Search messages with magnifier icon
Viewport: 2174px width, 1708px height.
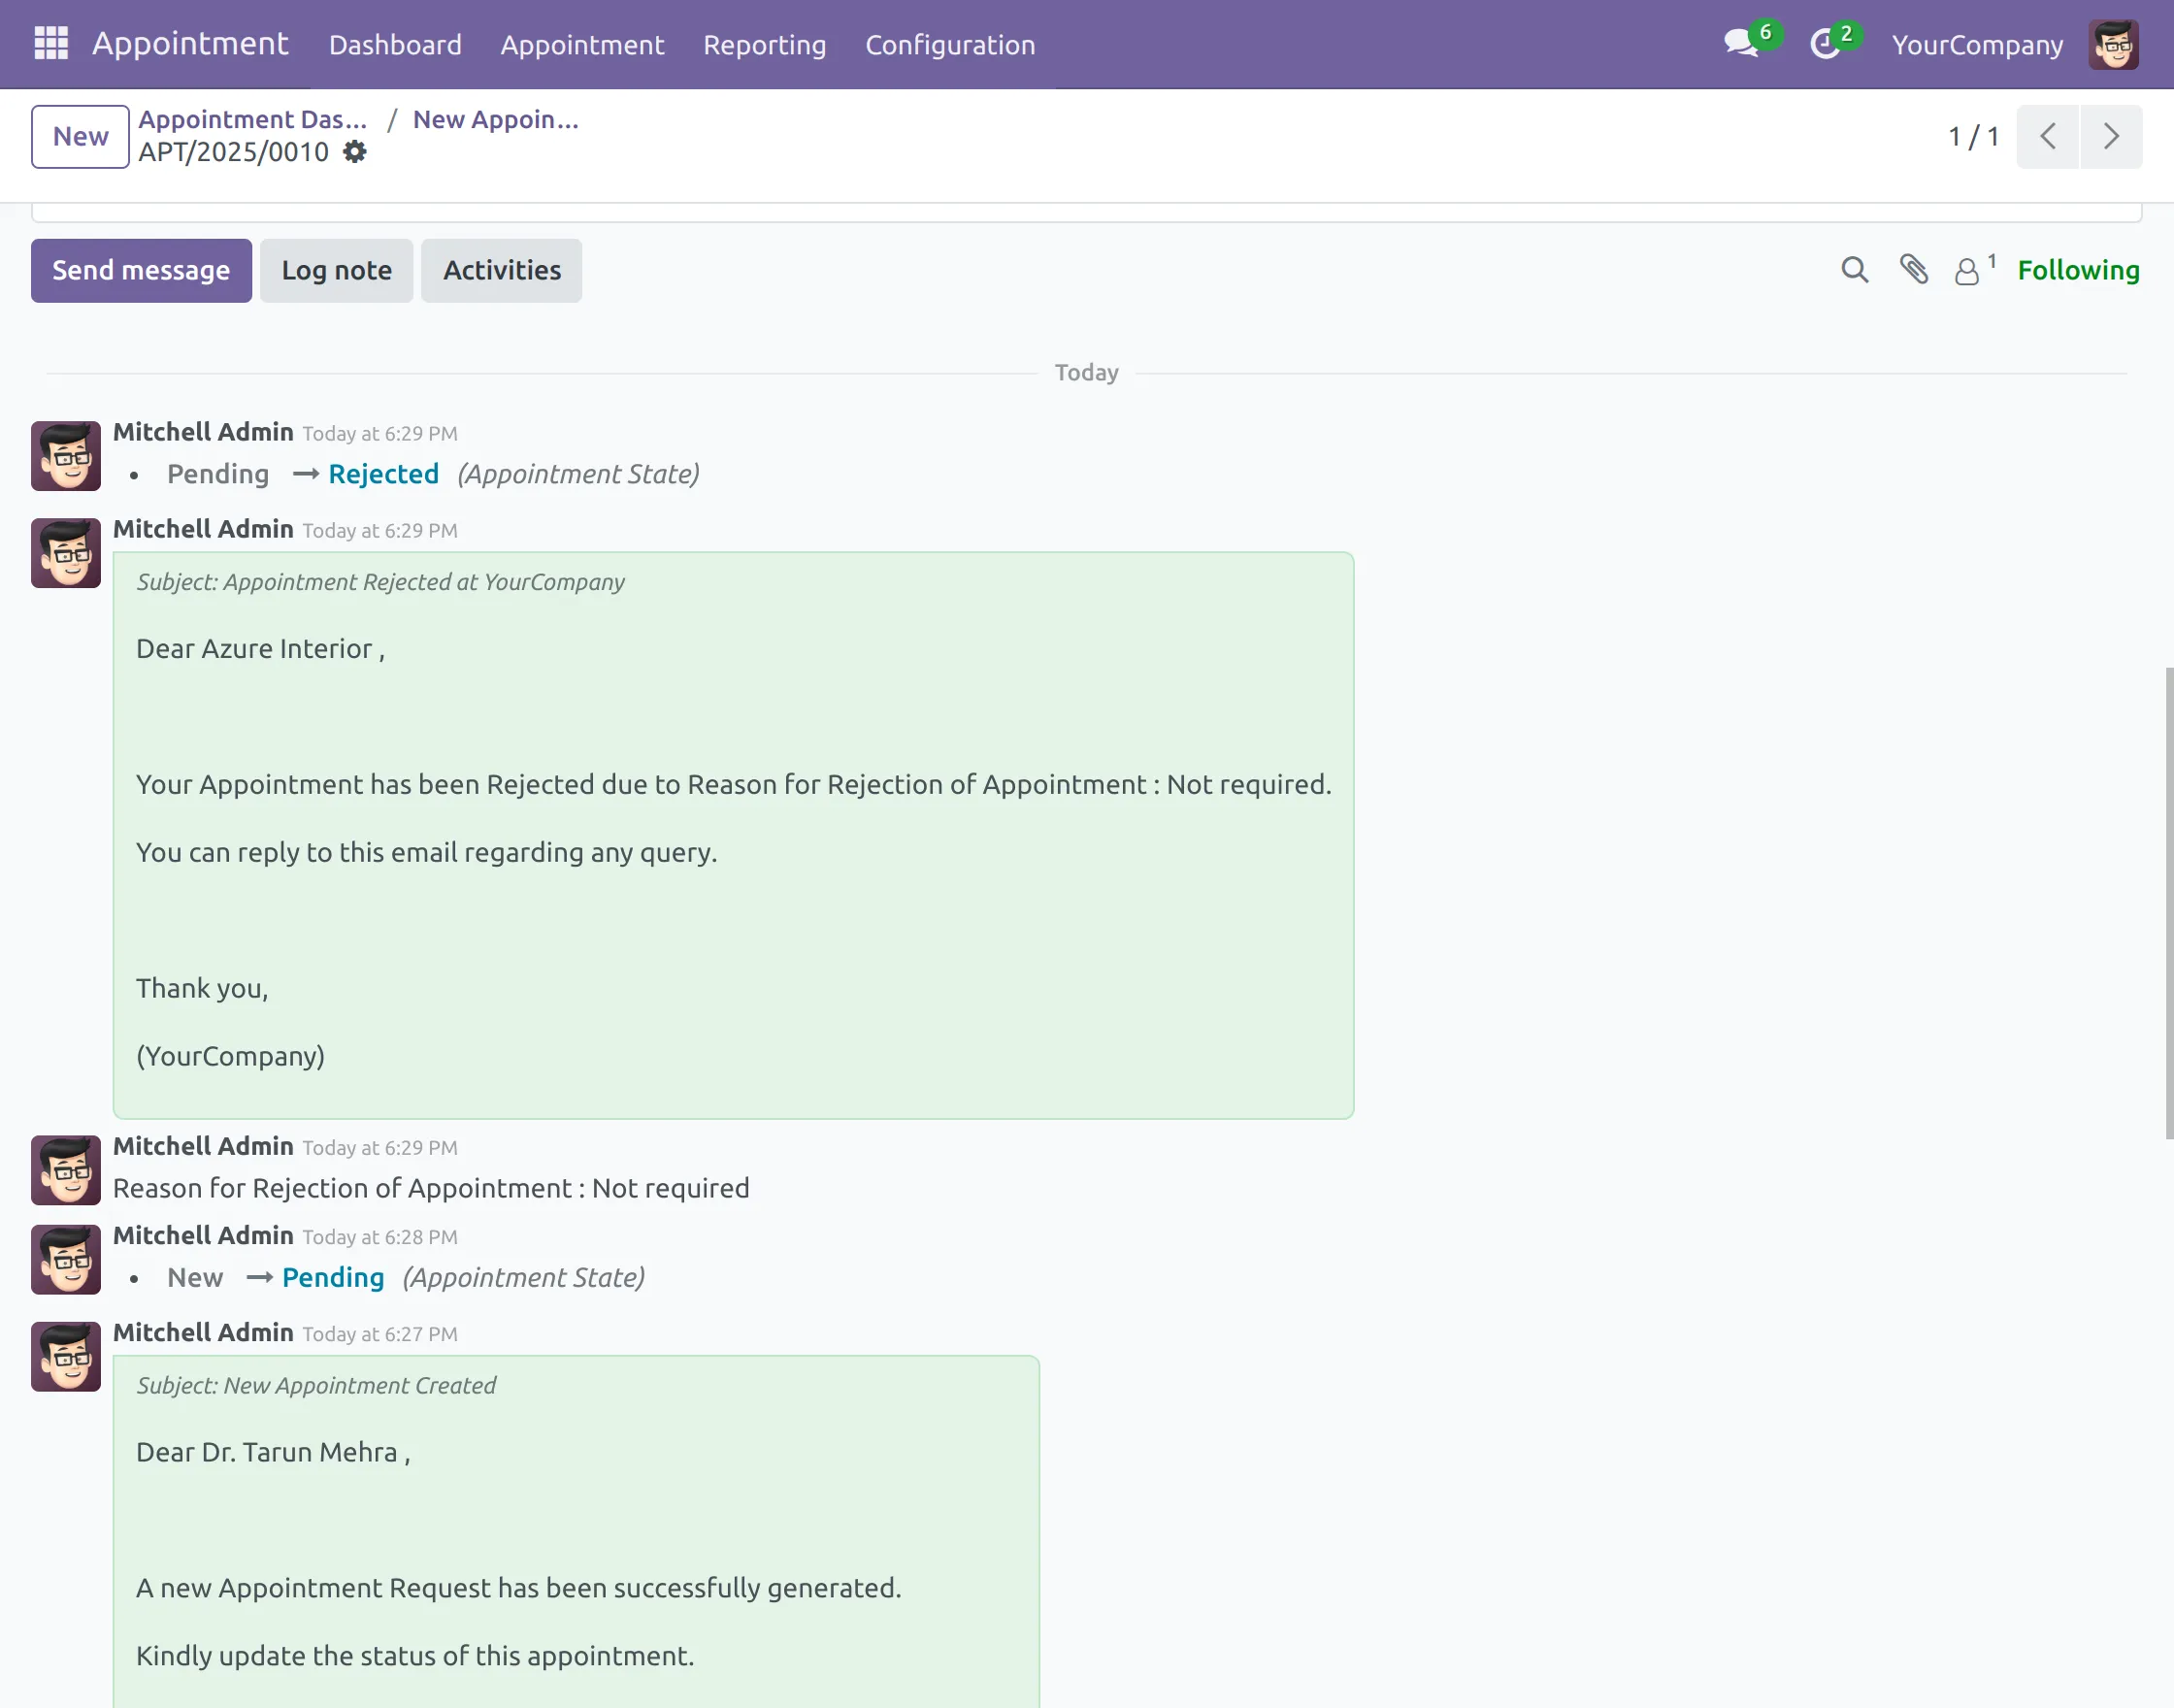tap(1854, 270)
